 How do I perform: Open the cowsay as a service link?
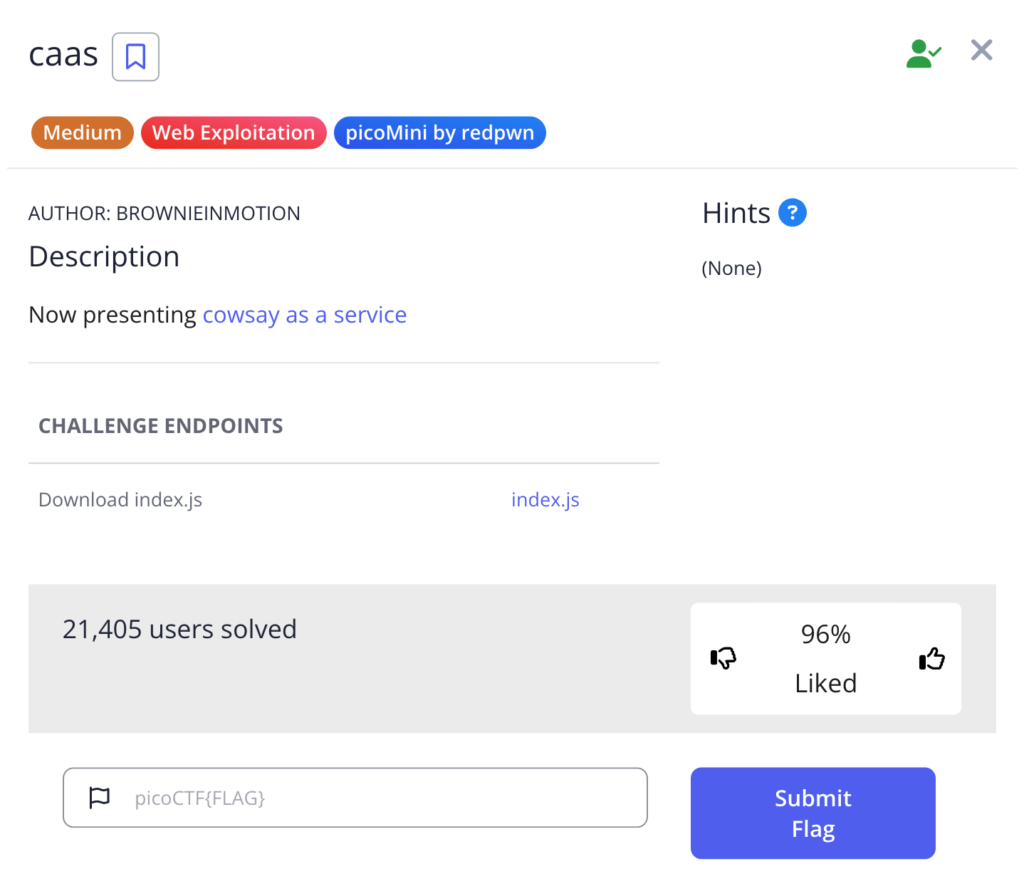304,315
